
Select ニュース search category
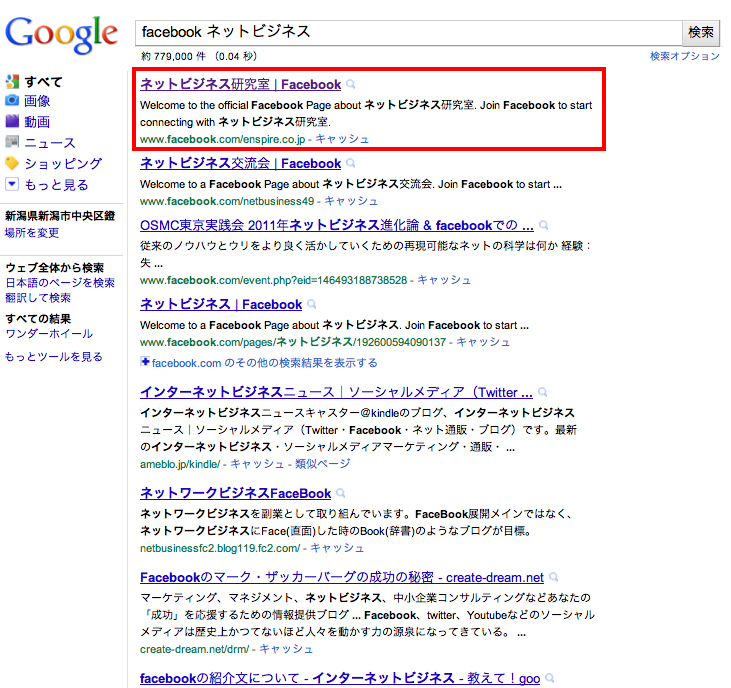tap(49, 143)
